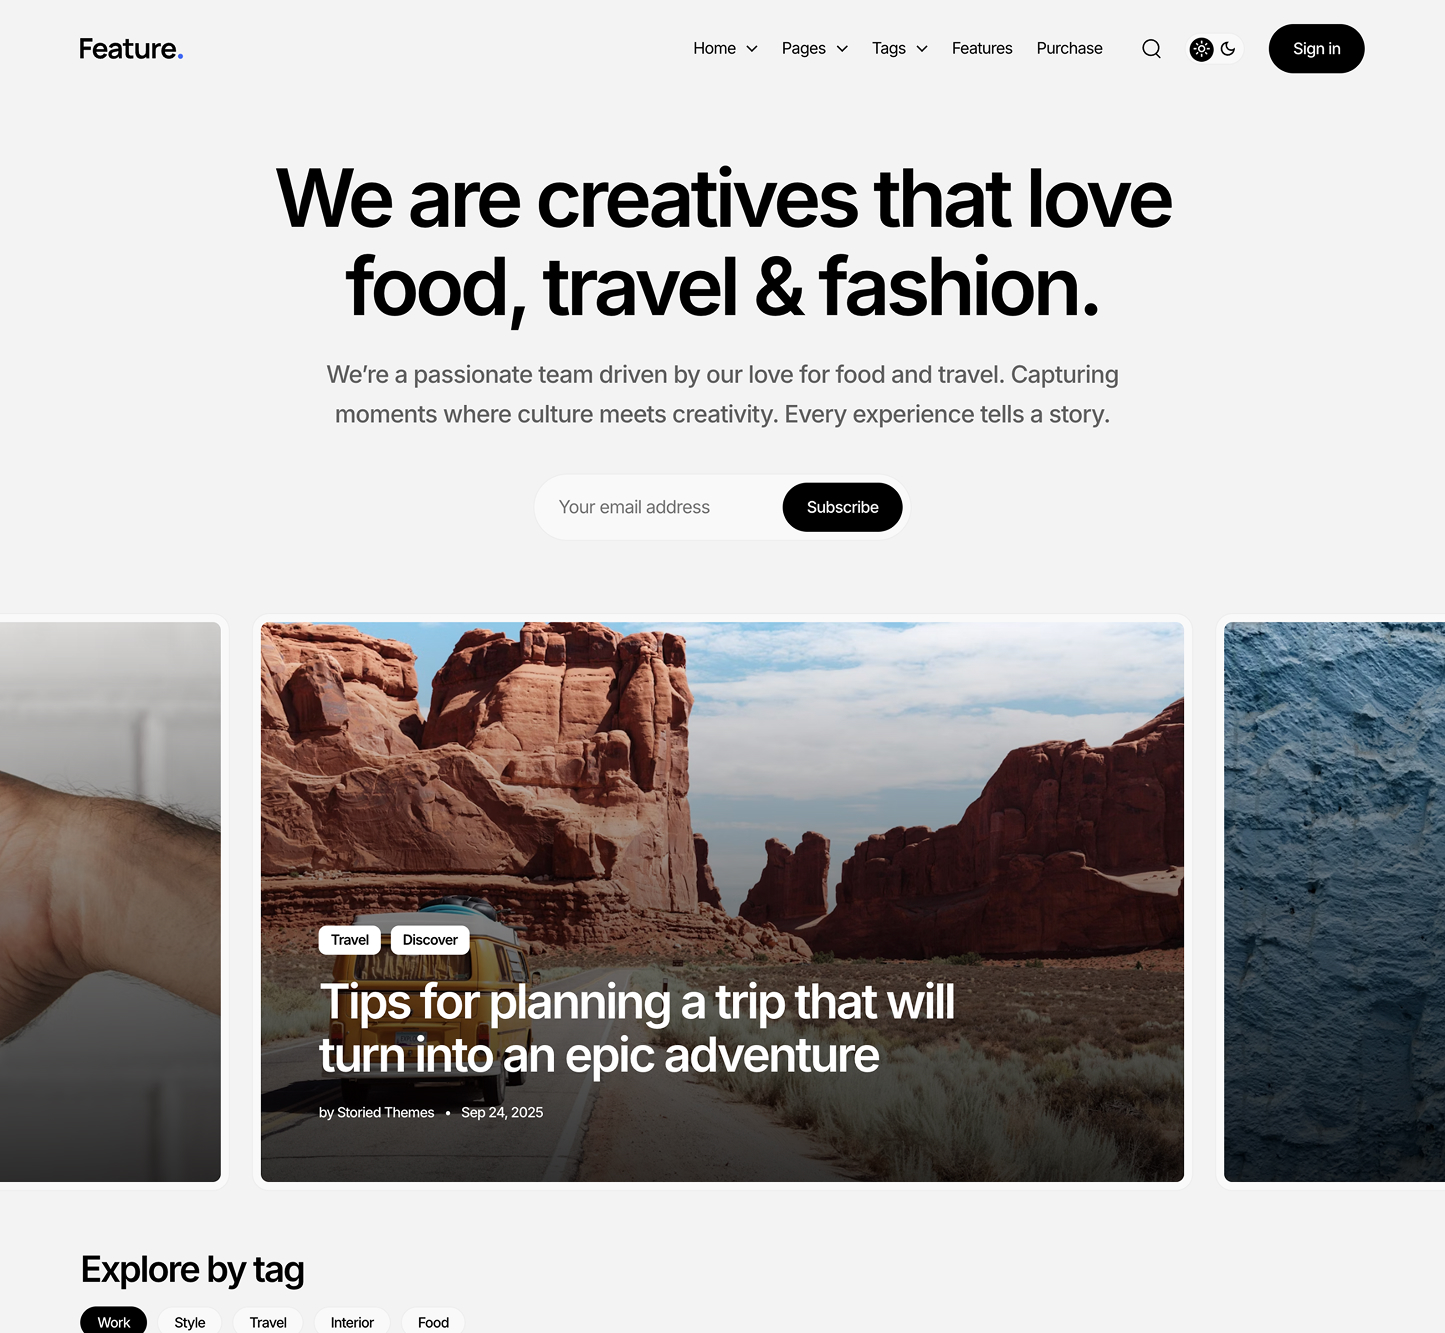This screenshot has width=1445, height=1333.
Task: Open the search icon in header
Action: pos(1151,49)
